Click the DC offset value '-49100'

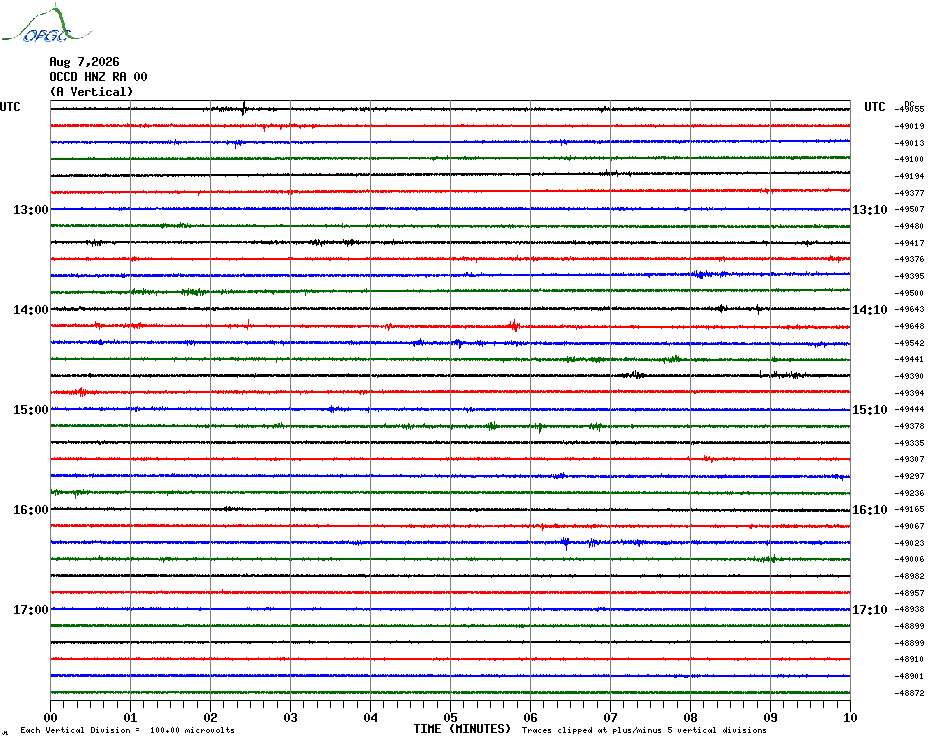[x=909, y=159]
